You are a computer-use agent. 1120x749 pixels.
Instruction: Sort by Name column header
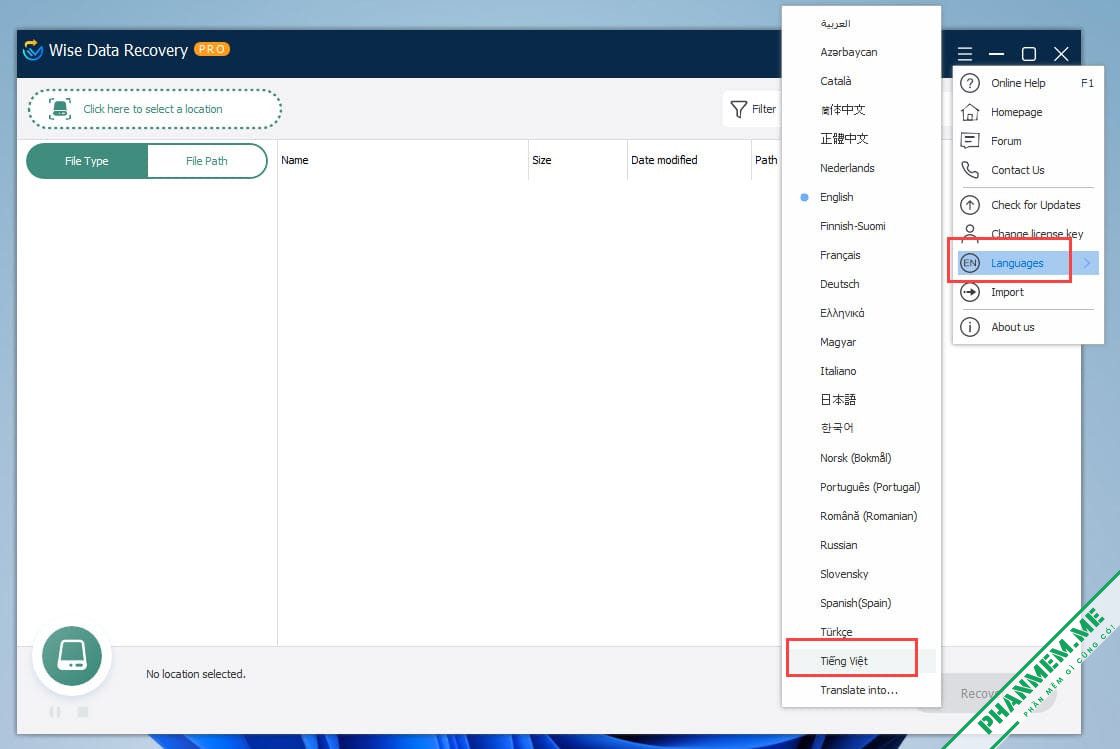coord(402,160)
